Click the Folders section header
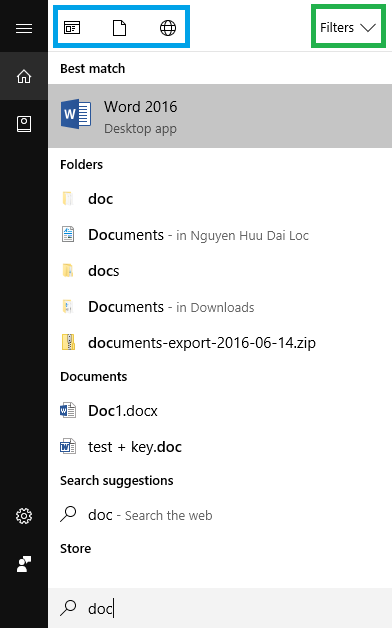The image size is (392, 628). point(82,165)
